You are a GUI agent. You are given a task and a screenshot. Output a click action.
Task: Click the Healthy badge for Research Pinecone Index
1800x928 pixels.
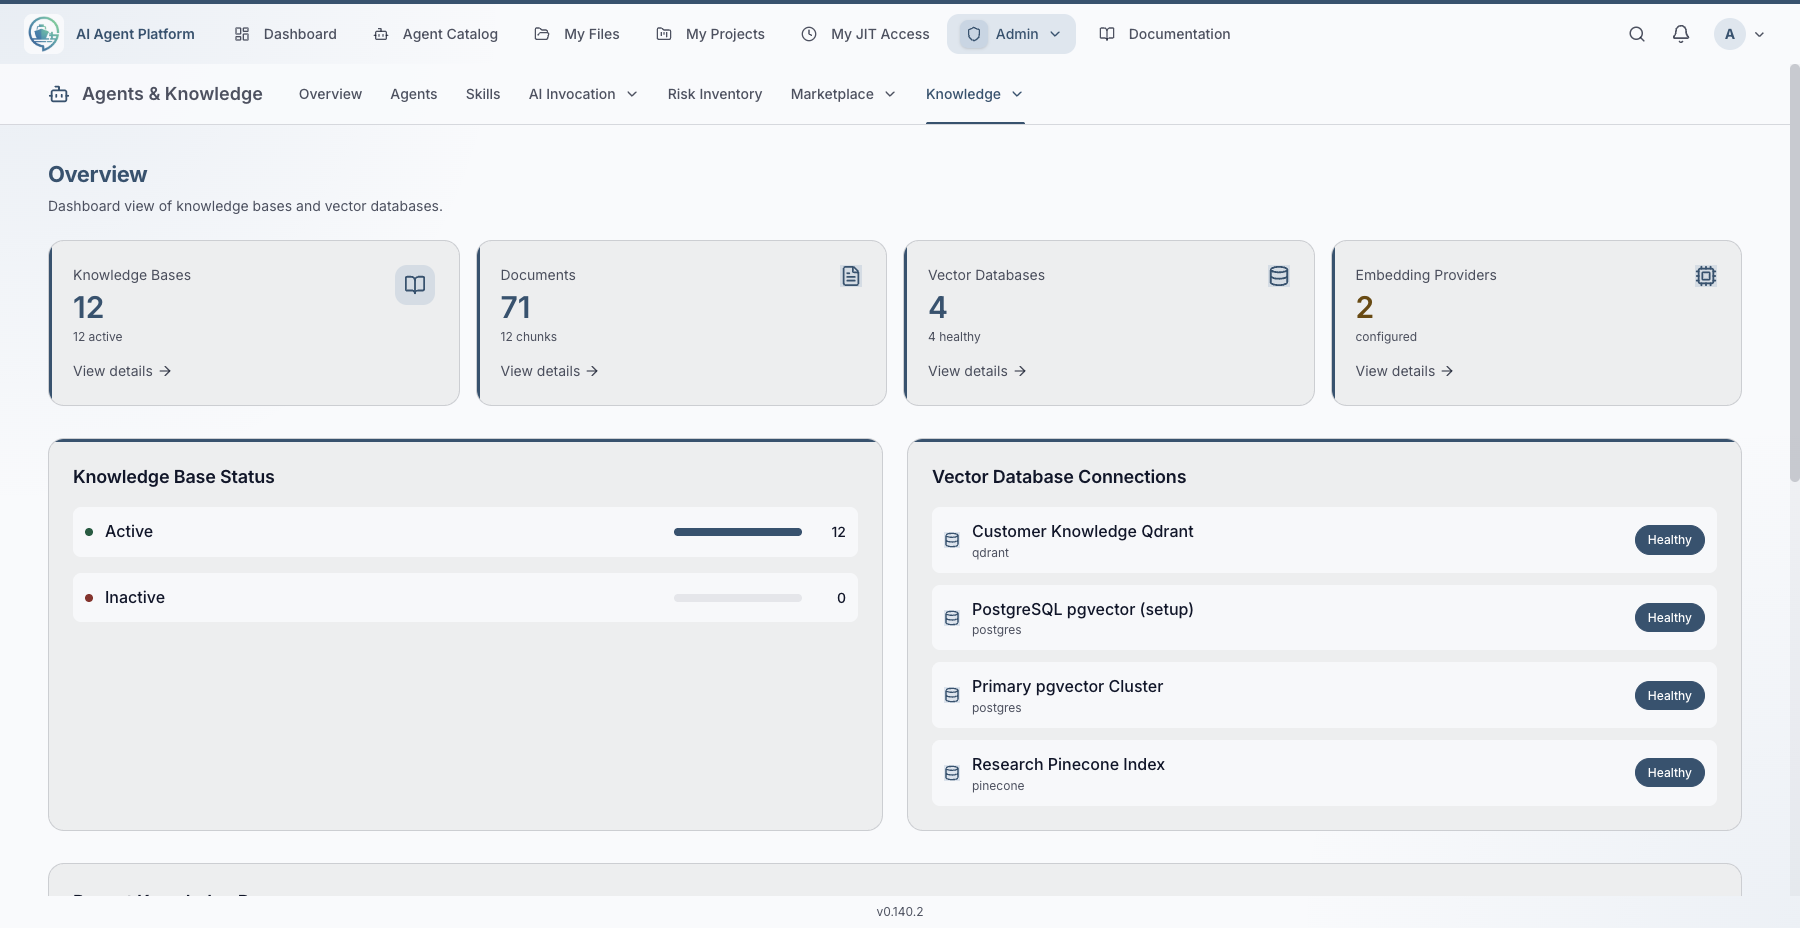point(1669,773)
